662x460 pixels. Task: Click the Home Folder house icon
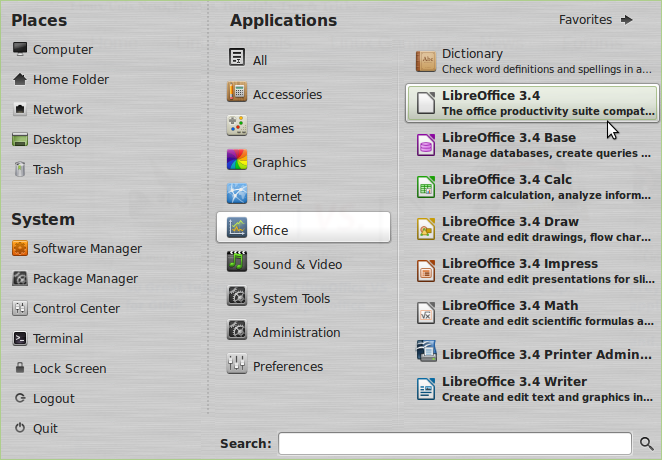click(x=20, y=79)
